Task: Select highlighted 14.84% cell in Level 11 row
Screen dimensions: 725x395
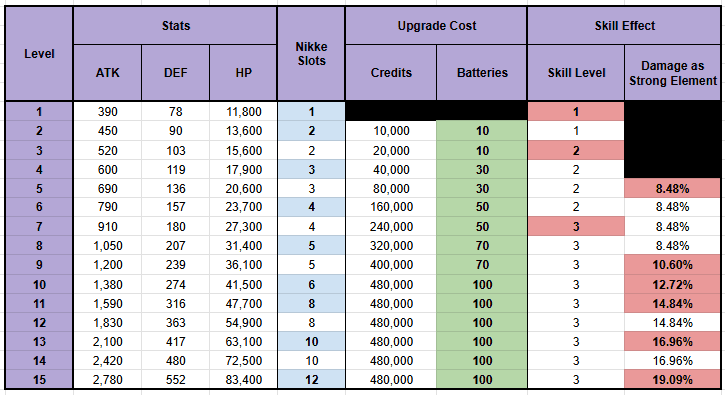Action: click(x=673, y=303)
